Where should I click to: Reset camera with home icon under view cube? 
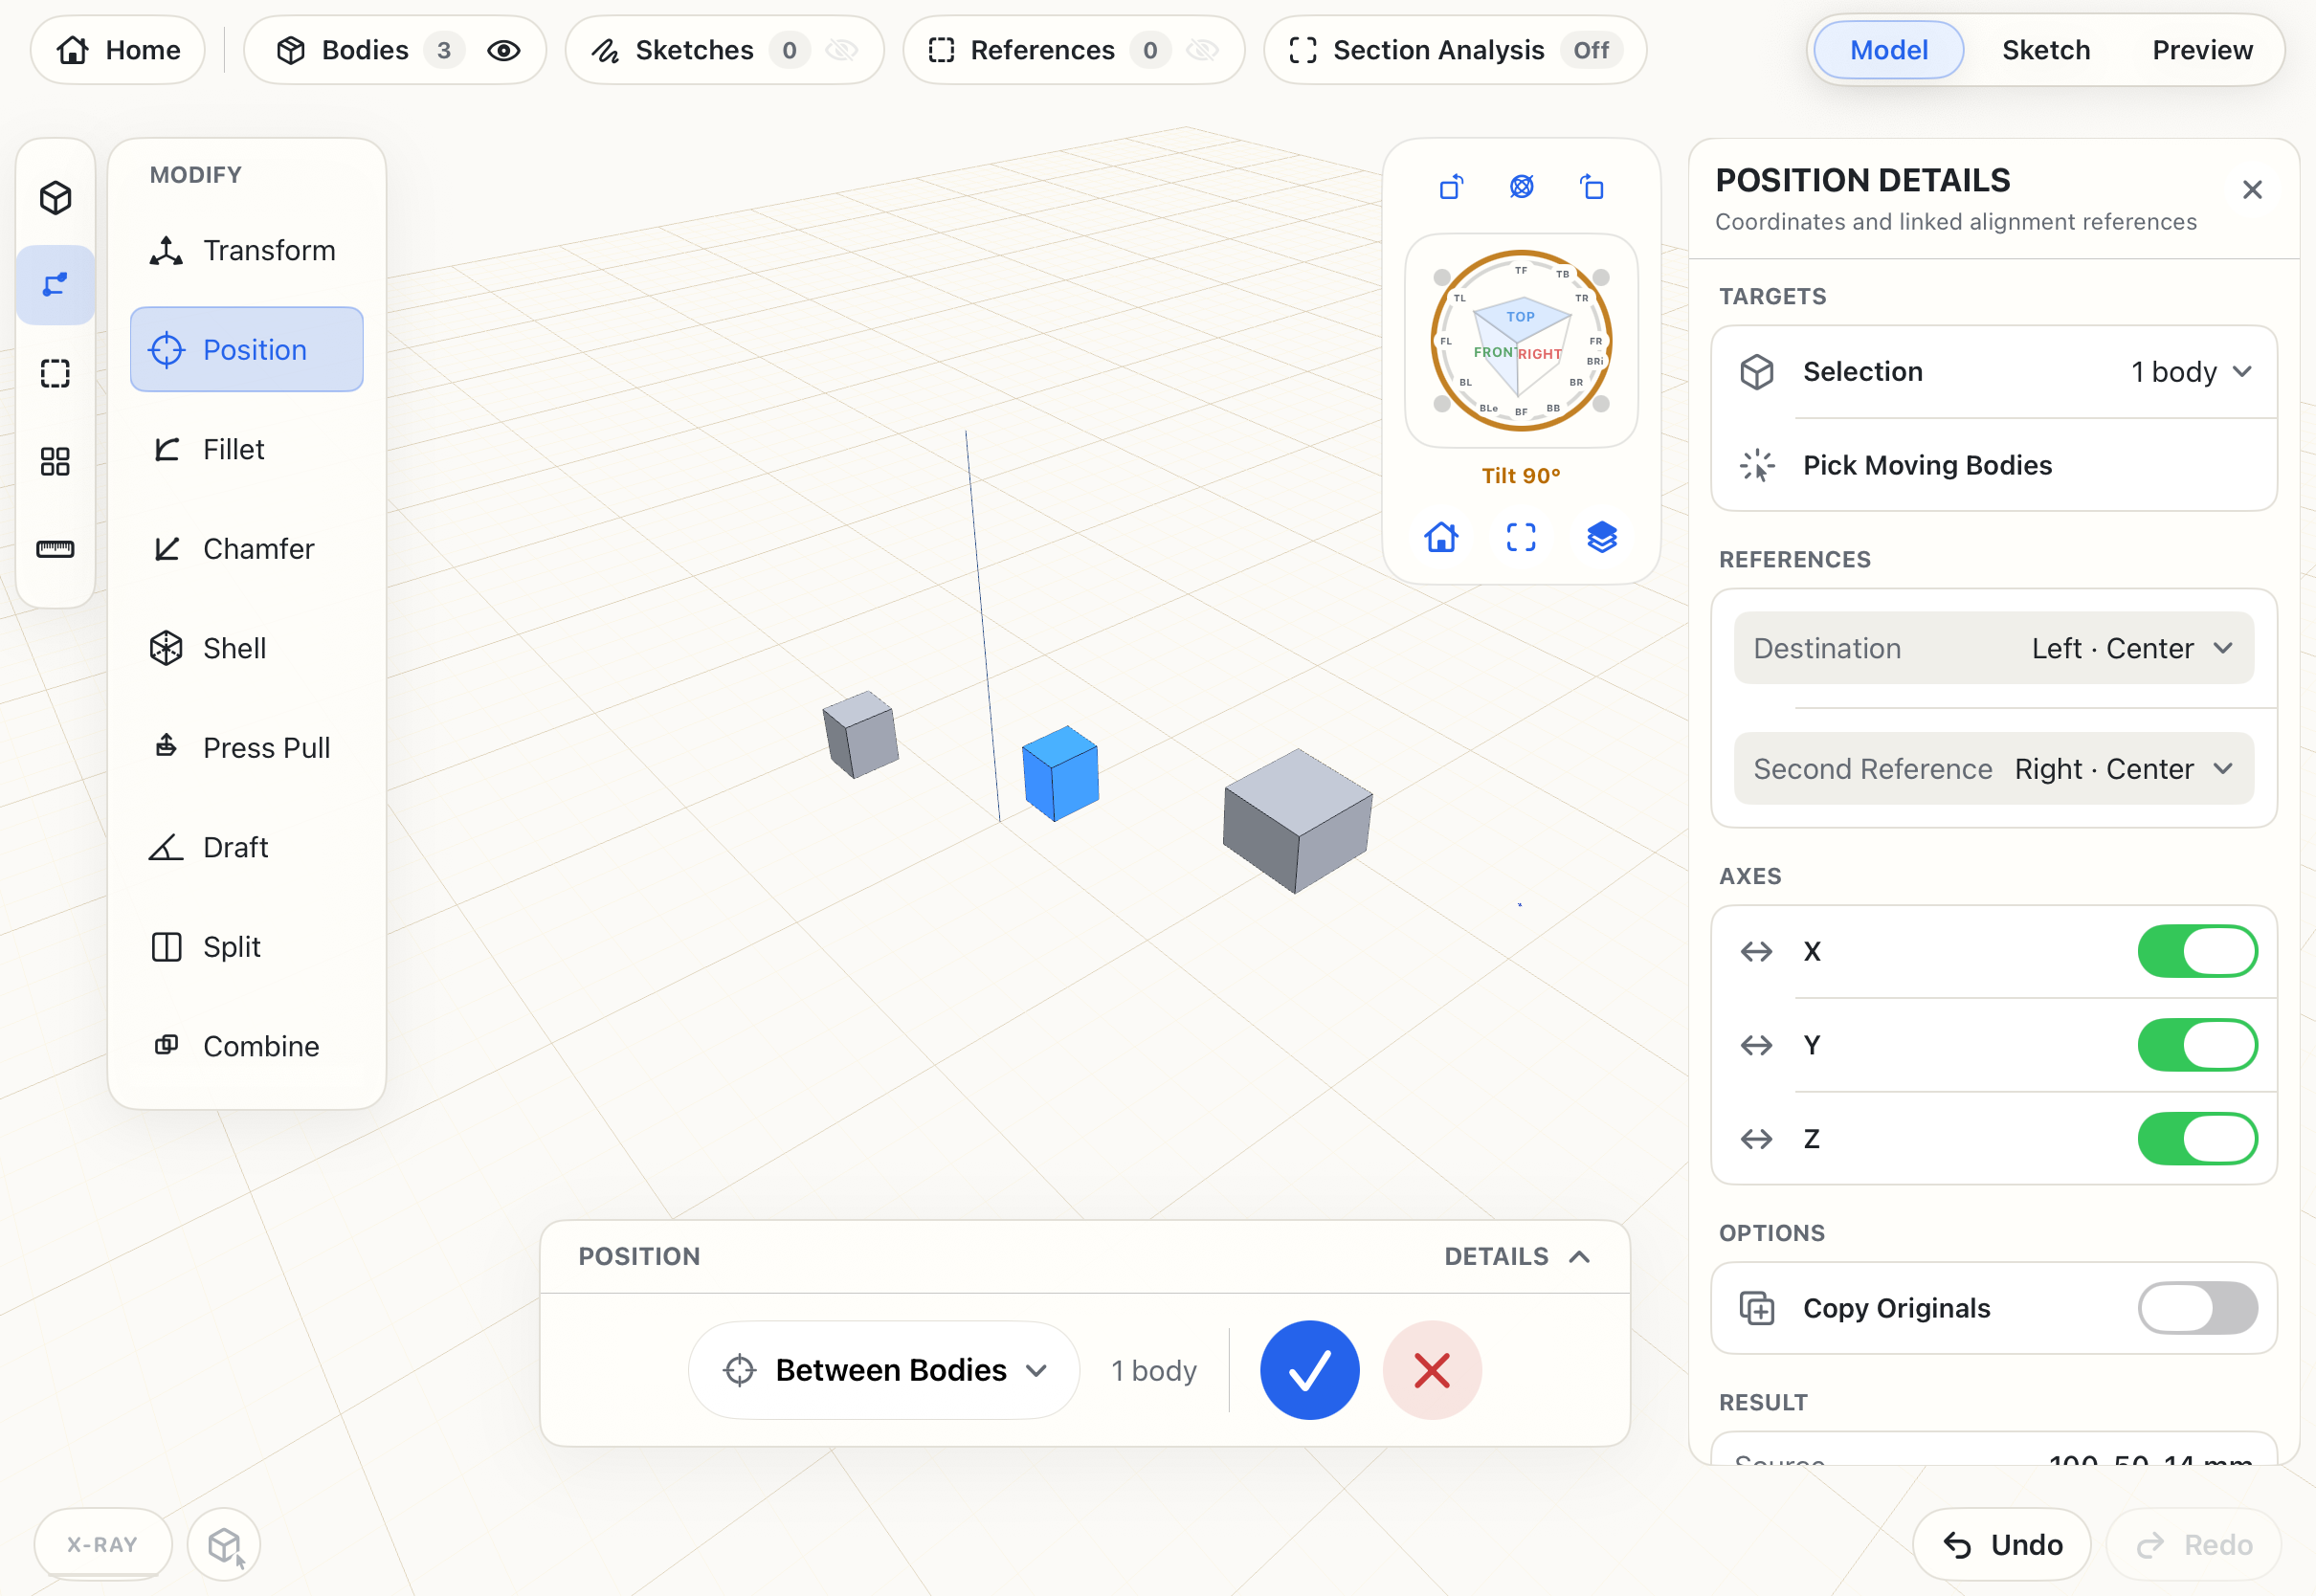tap(1441, 537)
